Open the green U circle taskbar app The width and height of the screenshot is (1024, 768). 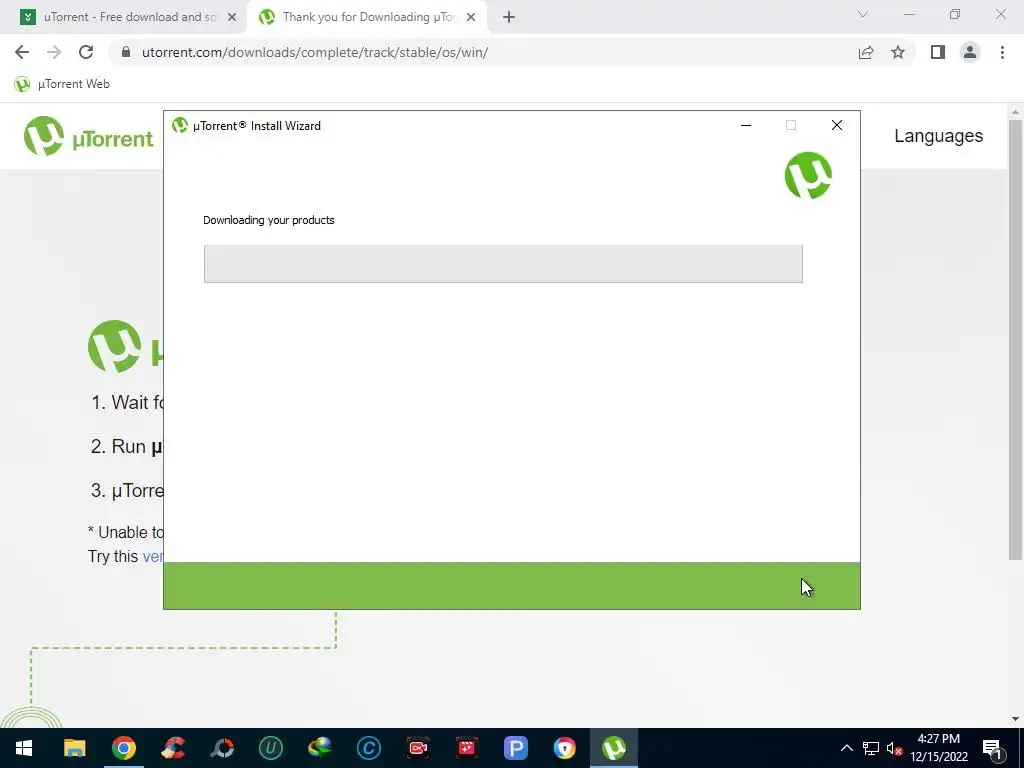pyautogui.click(x=270, y=748)
